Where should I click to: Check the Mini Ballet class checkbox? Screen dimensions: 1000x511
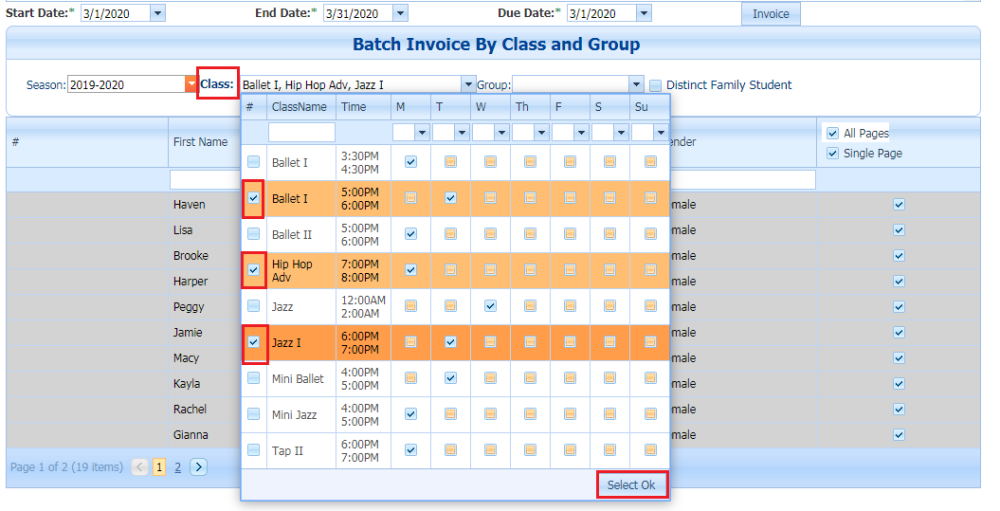pyautogui.click(x=254, y=378)
